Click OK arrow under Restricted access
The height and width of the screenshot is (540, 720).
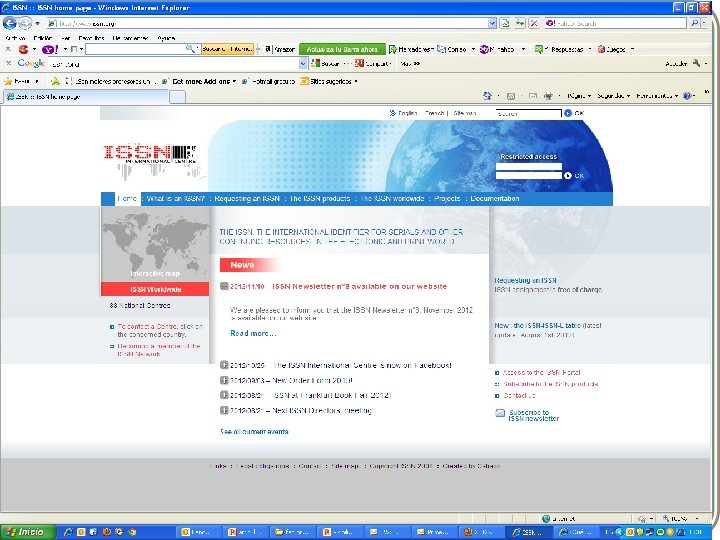(x=568, y=175)
